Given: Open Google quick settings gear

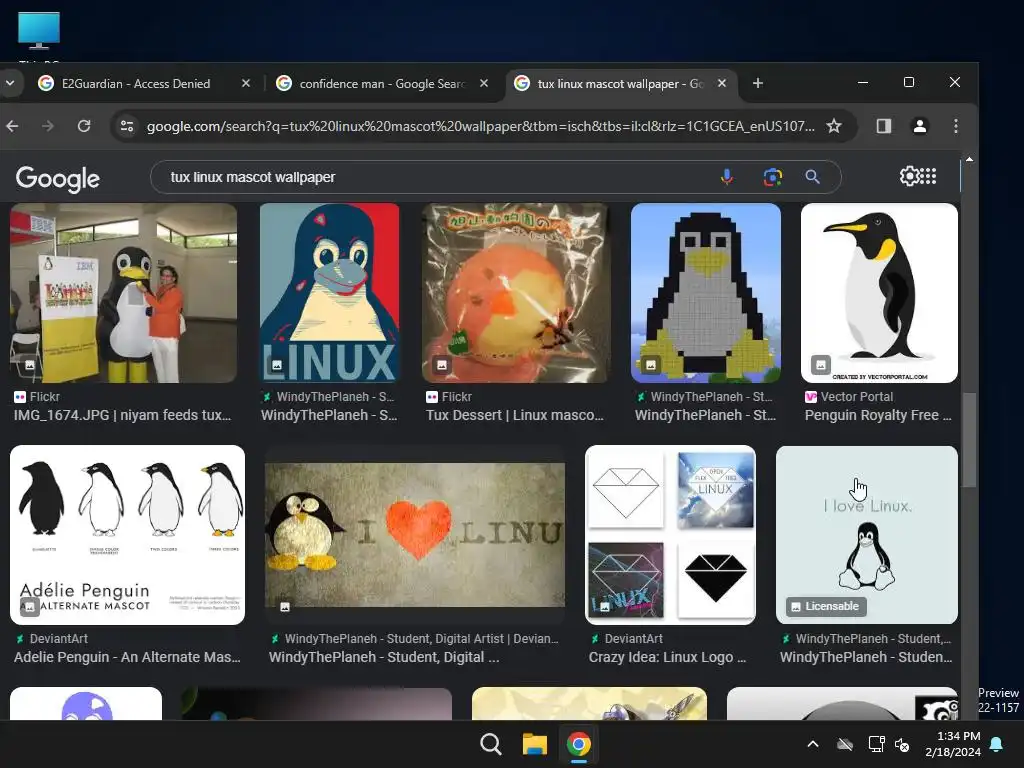Looking at the screenshot, I should click(908, 176).
